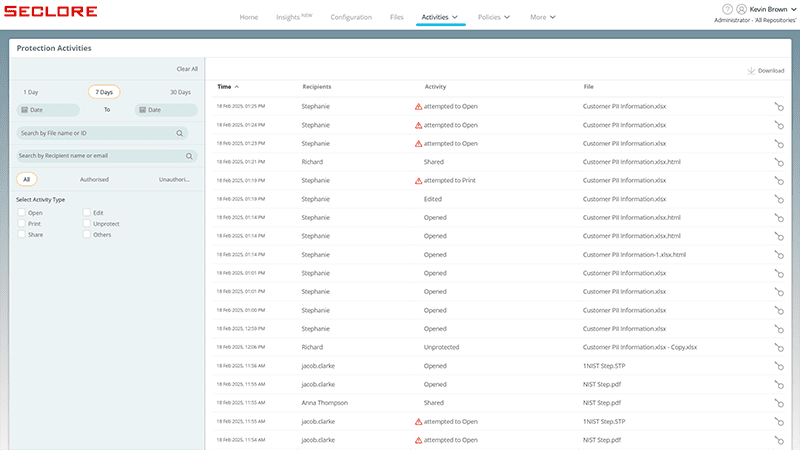Select the Authorised filter

coord(94,180)
